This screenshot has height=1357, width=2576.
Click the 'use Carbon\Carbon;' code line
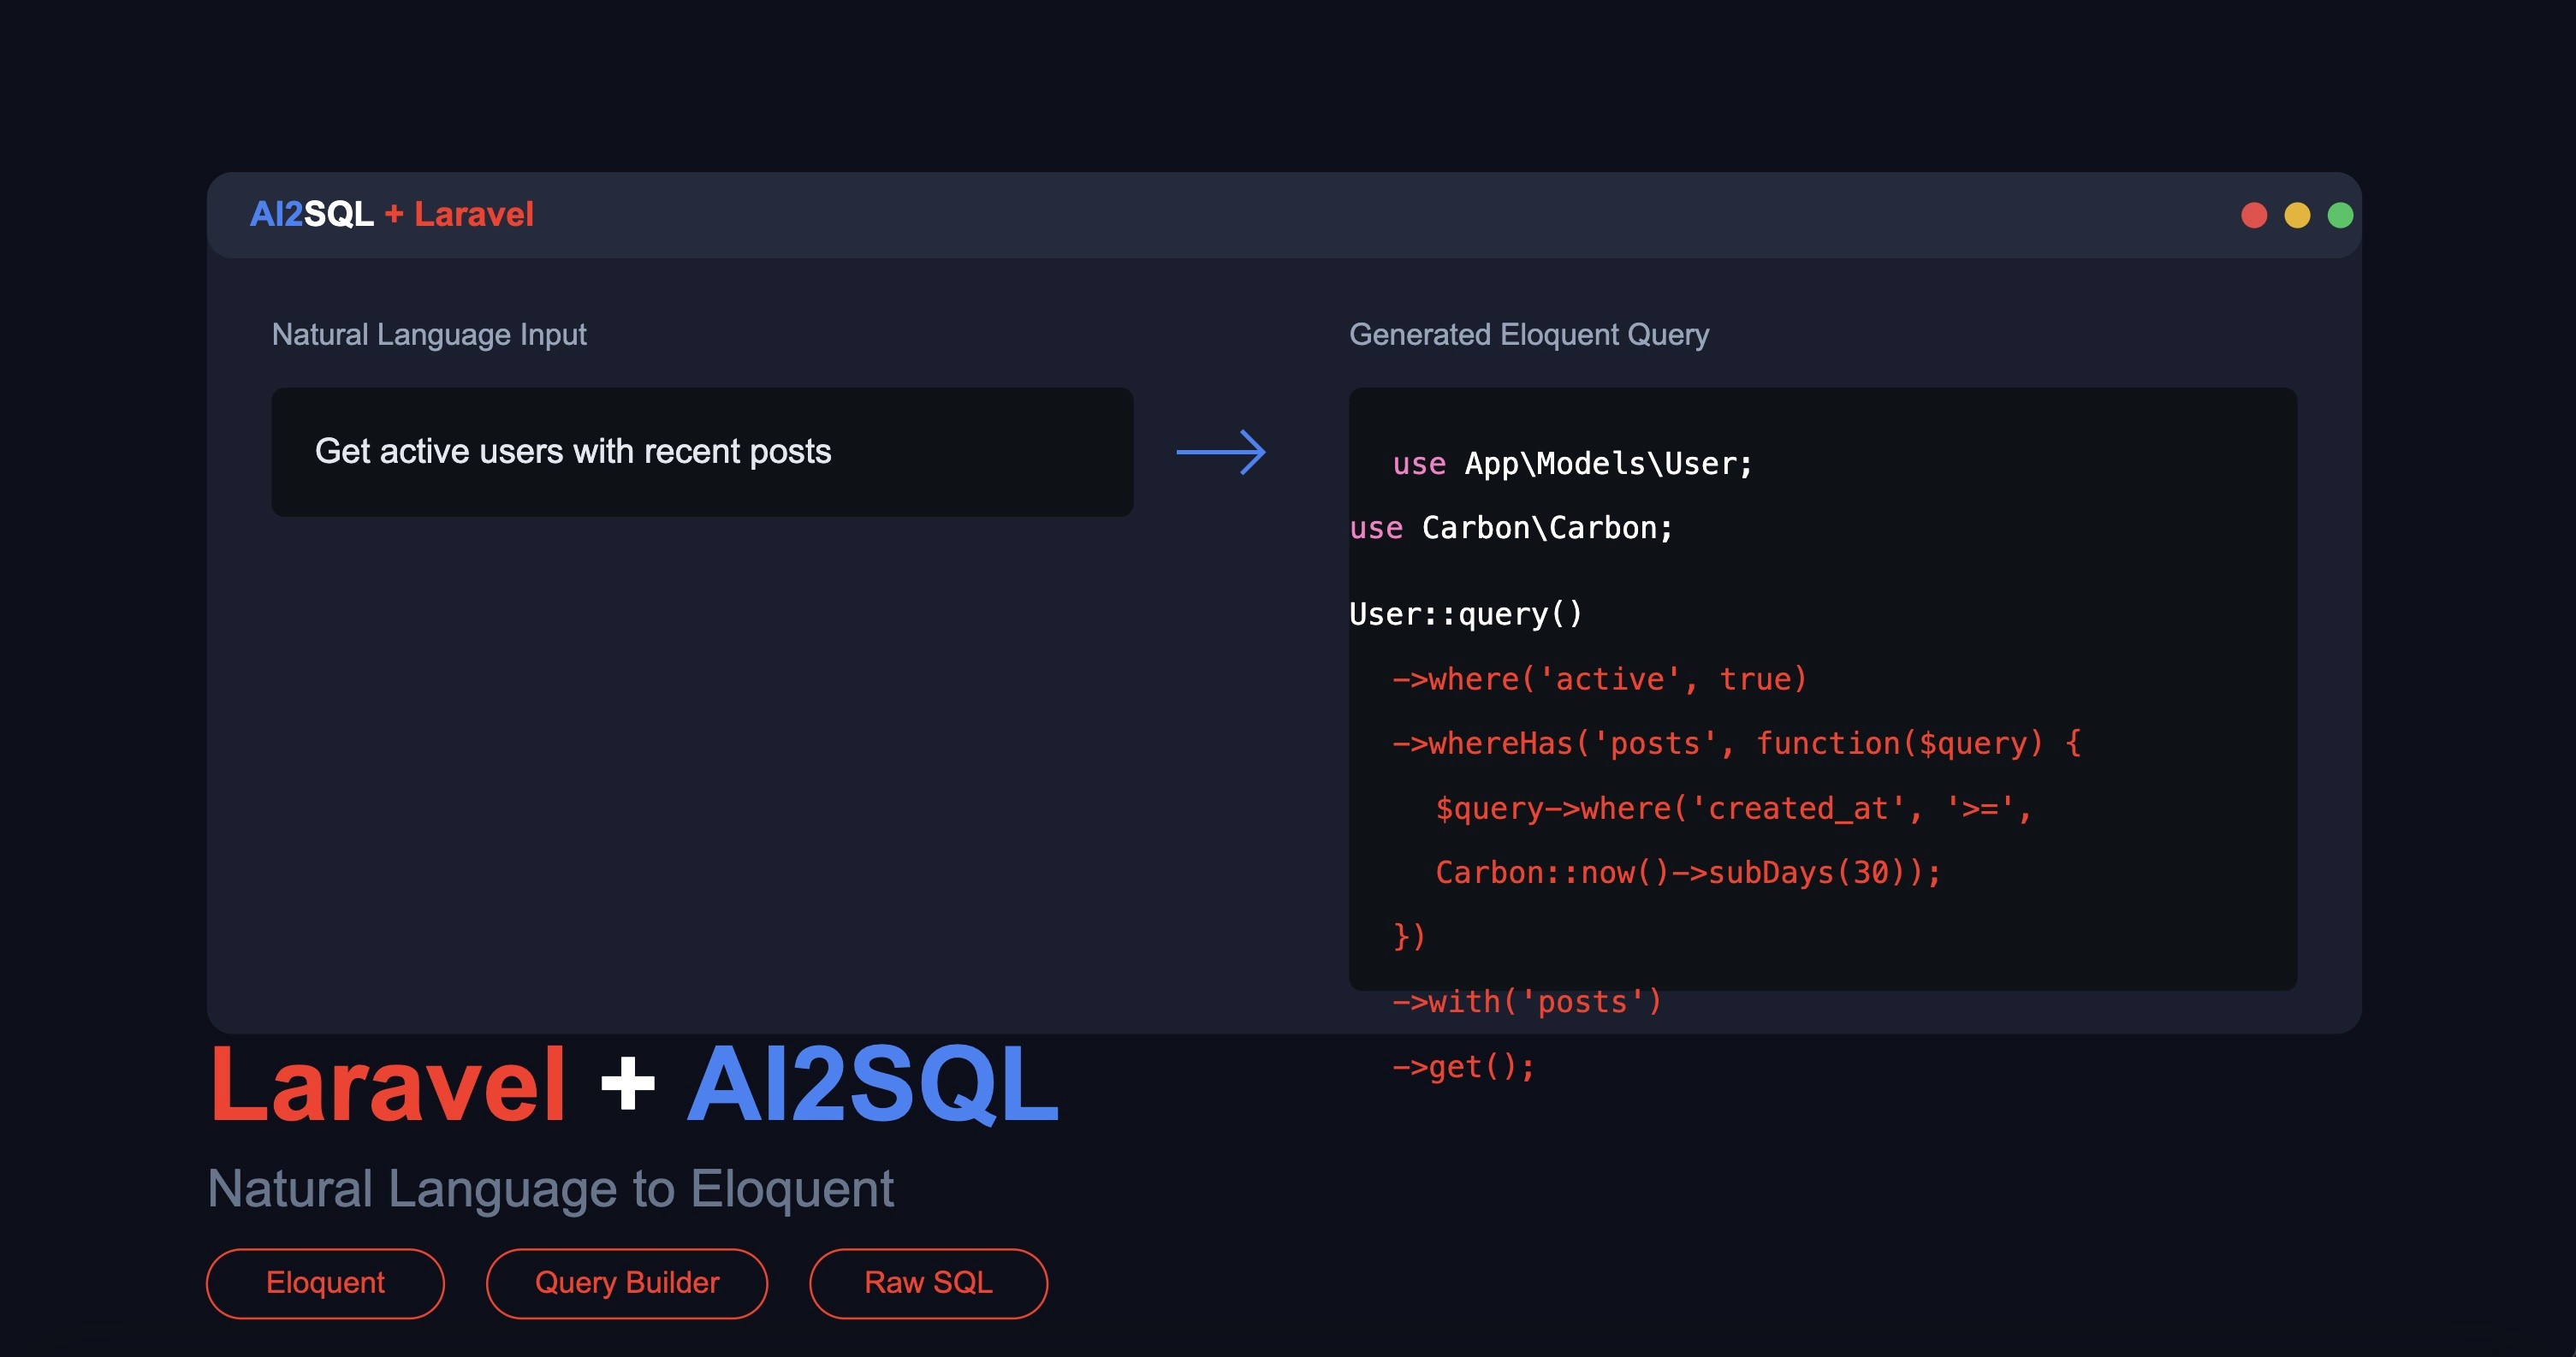pyautogui.click(x=1511, y=528)
